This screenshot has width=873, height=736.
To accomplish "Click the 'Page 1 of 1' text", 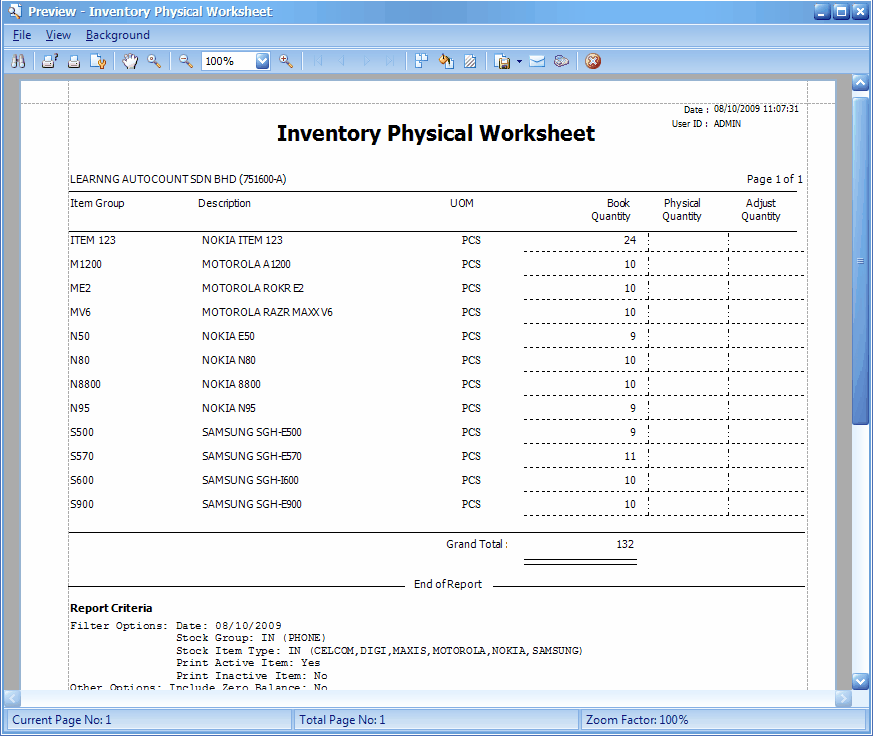I will (774, 179).
